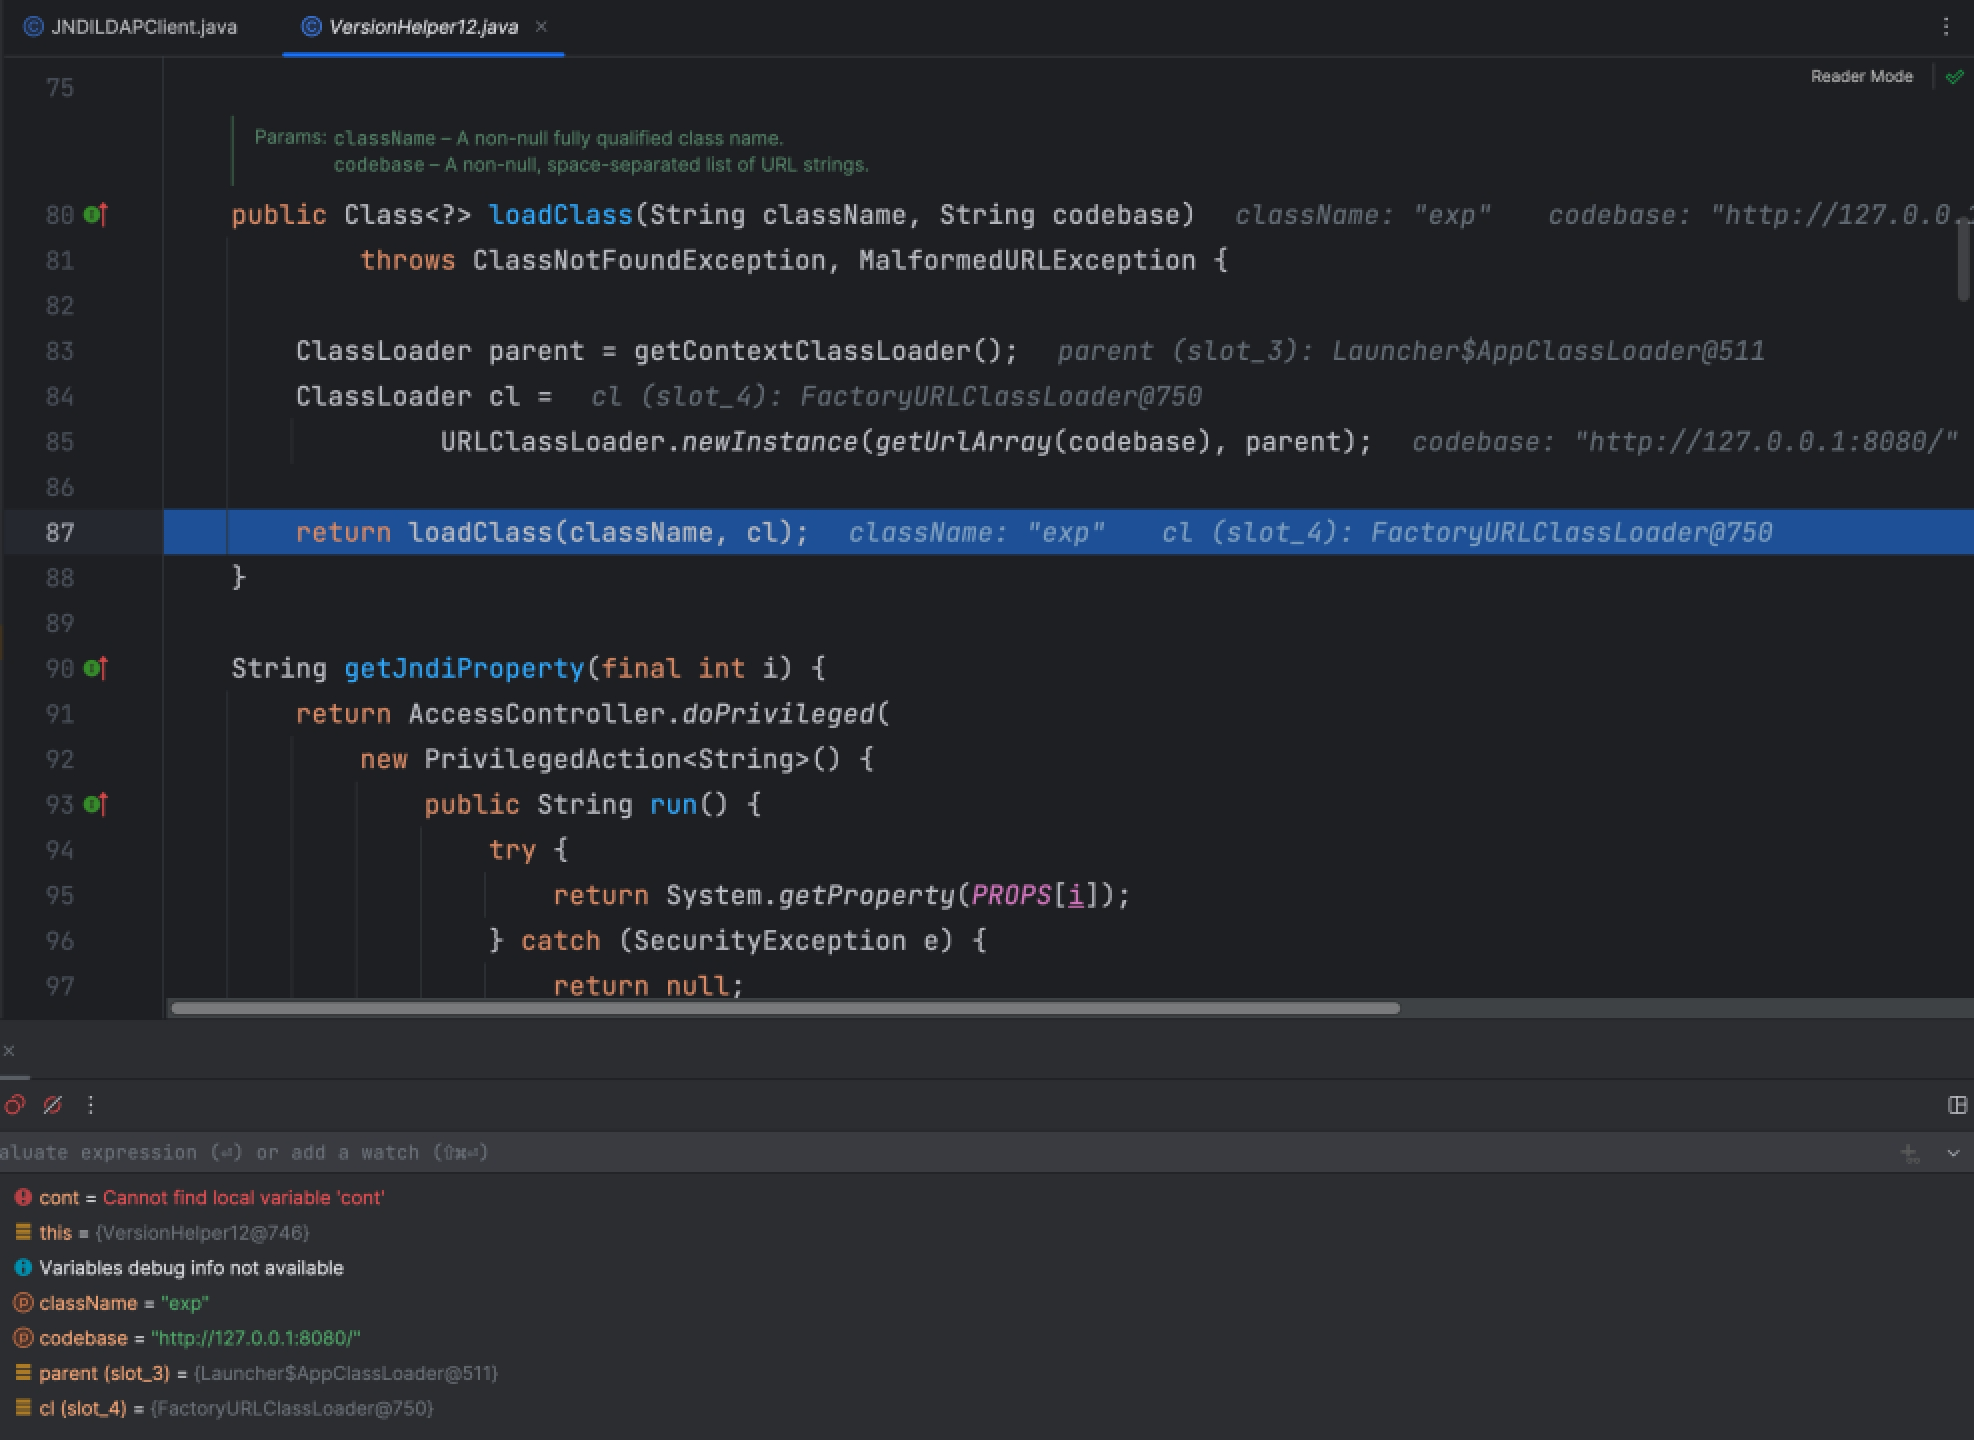This screenshot has width=1974, height=1440.
Task: Close the debug tool panel tab
Action: [x=9, y=1050]
